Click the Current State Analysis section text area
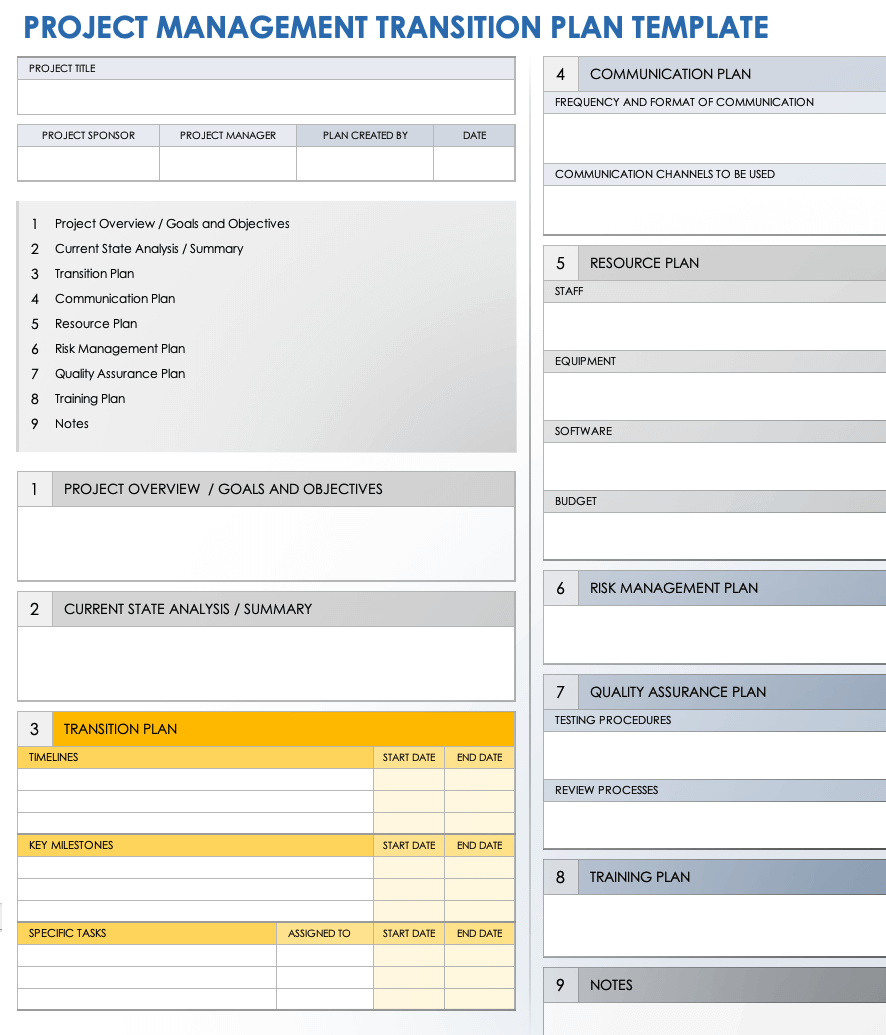Screen dimensions: 886x1035 pos(266,663)
